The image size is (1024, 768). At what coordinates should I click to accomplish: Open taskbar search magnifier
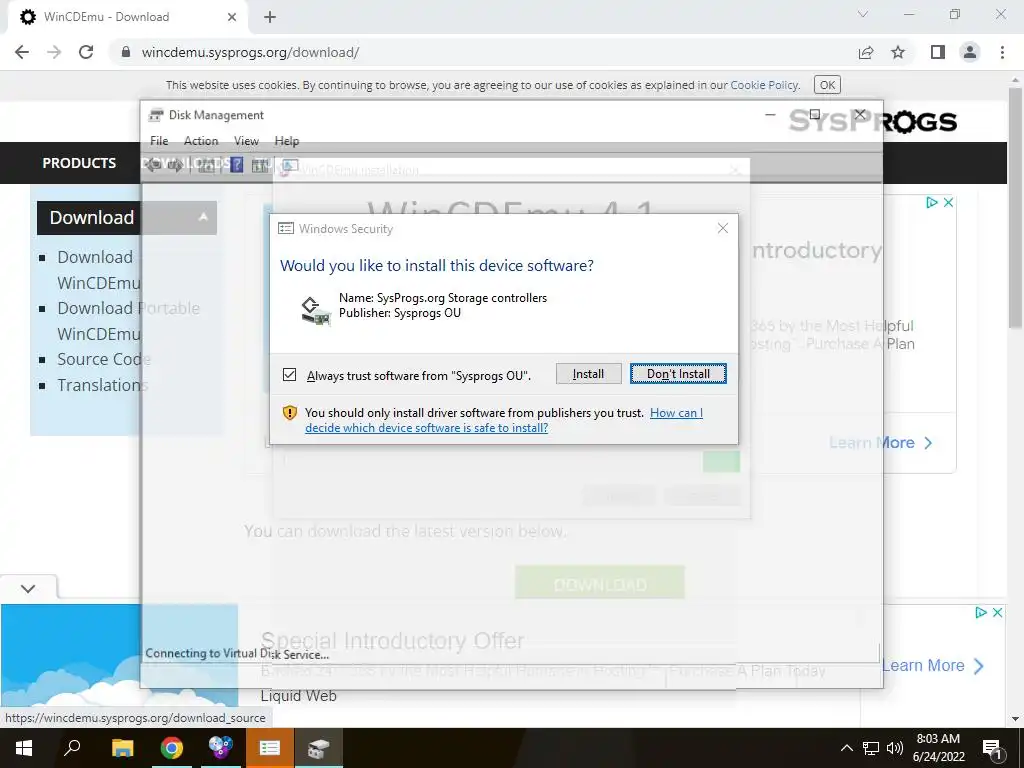click(72, 748)
